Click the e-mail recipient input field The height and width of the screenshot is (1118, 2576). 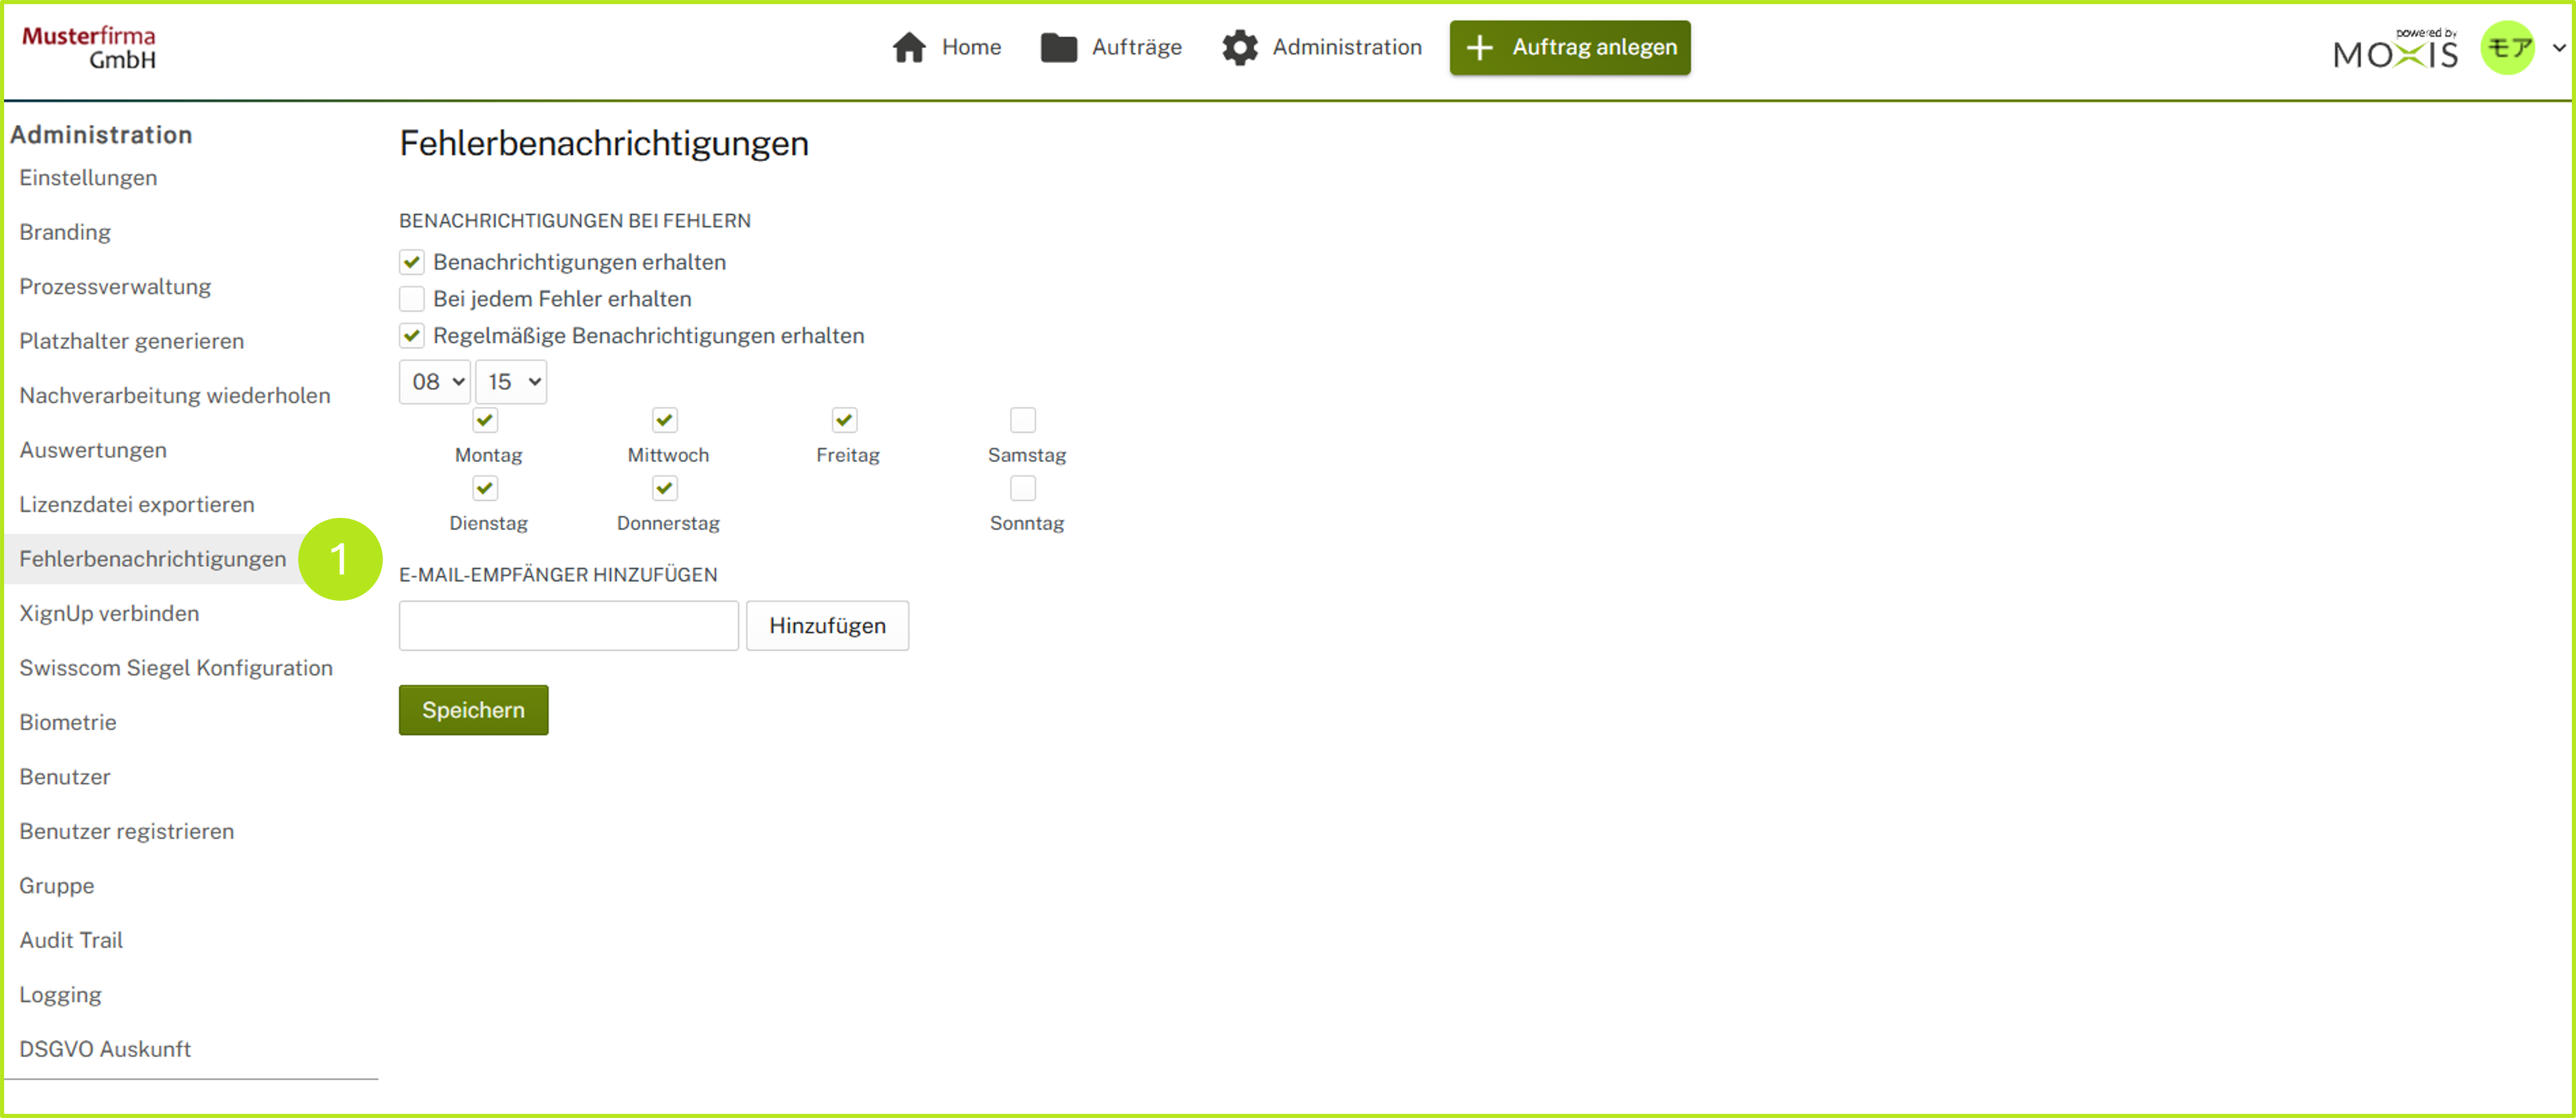[x=568, y=626]
